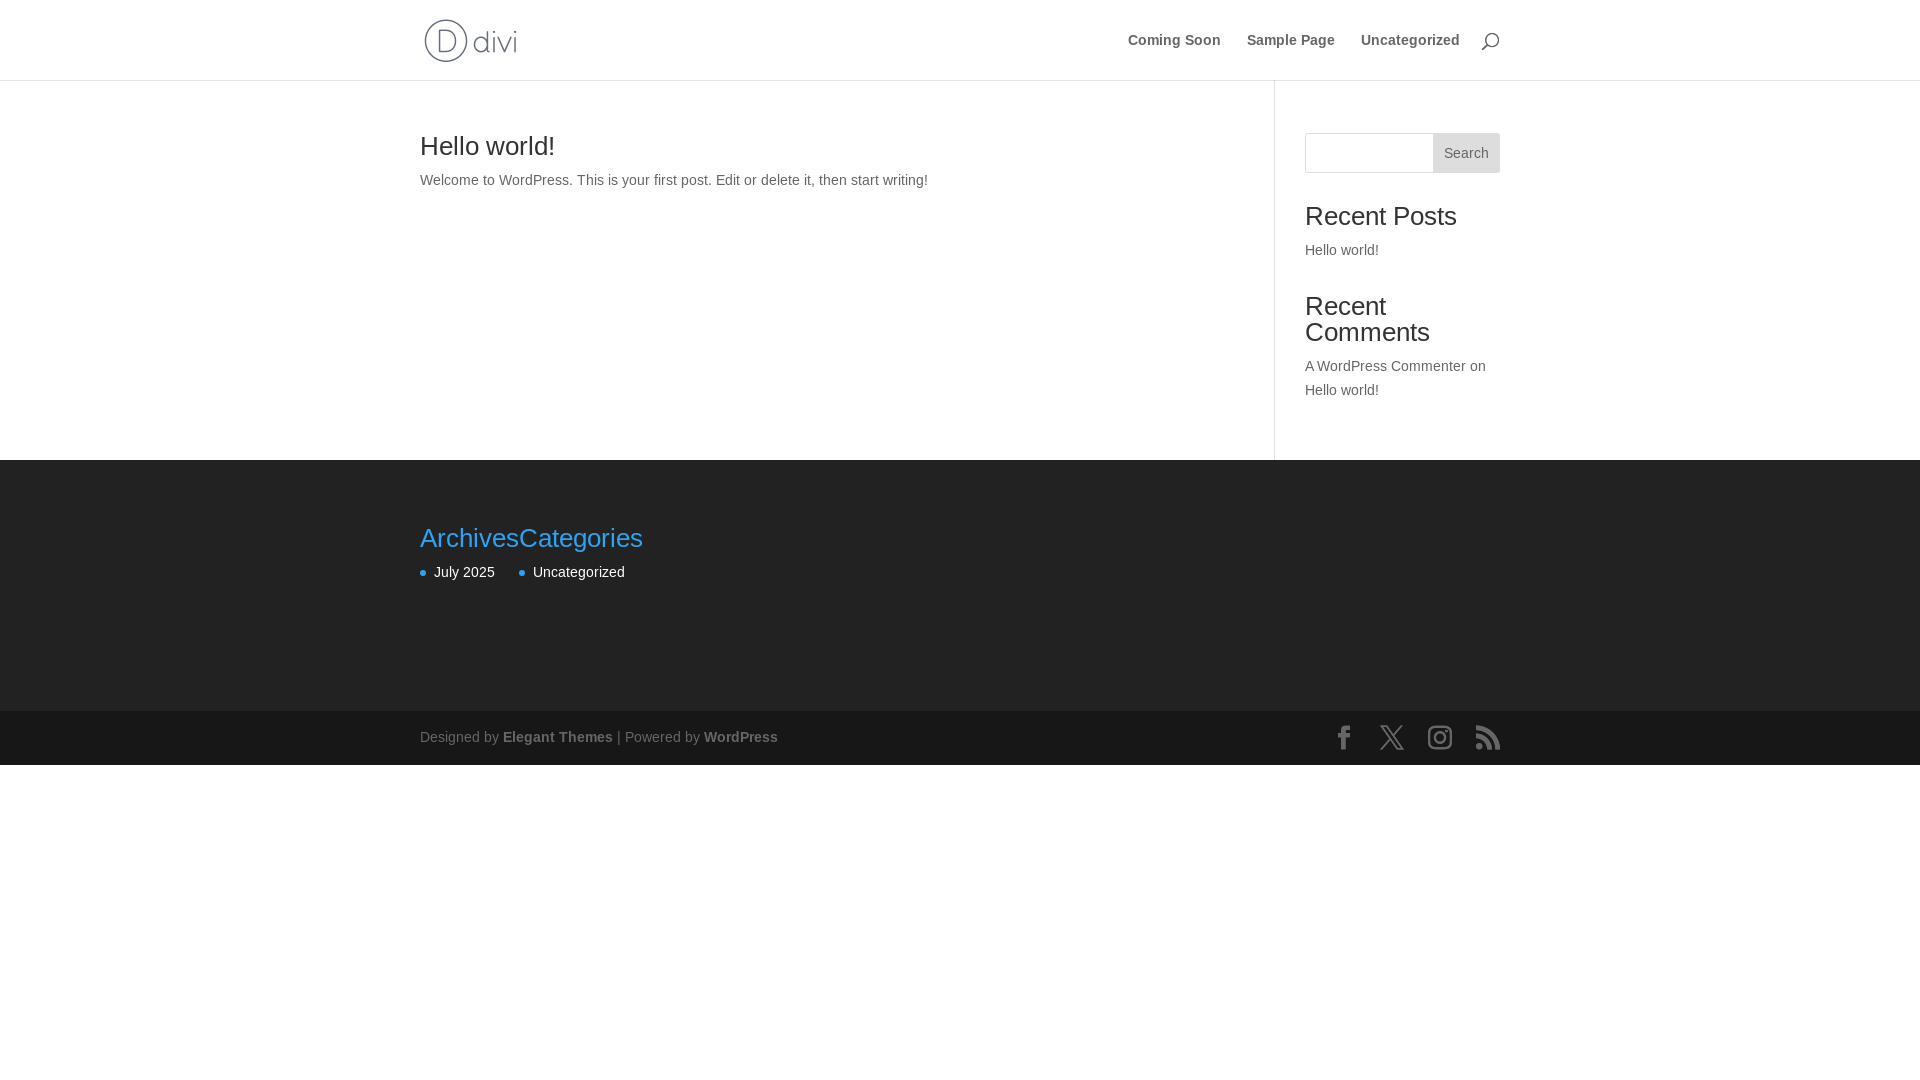Click the Divi logo in header

click(x=470, y=40)
